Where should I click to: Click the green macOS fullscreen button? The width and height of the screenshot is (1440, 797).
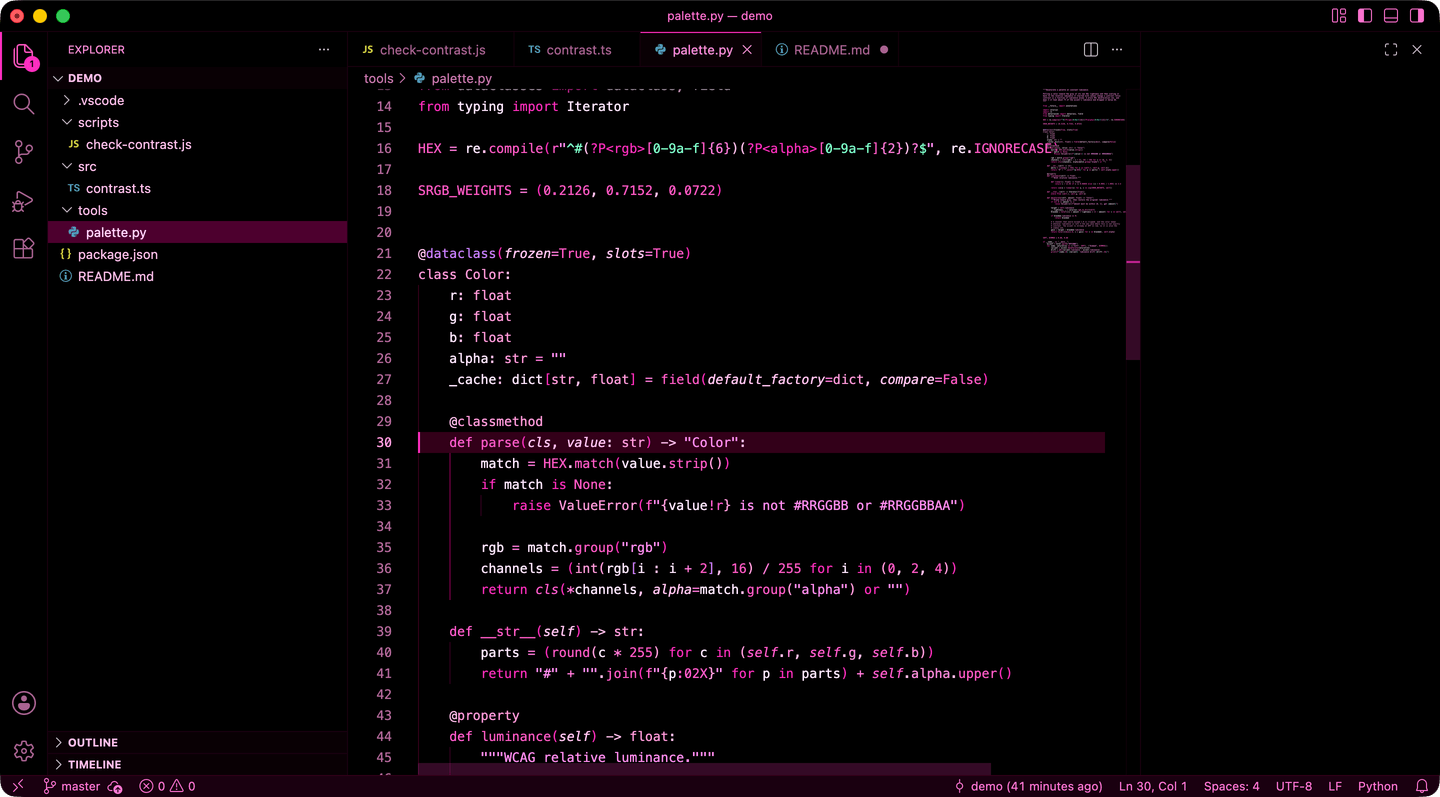pyautogui.click(x=63, y=16)
